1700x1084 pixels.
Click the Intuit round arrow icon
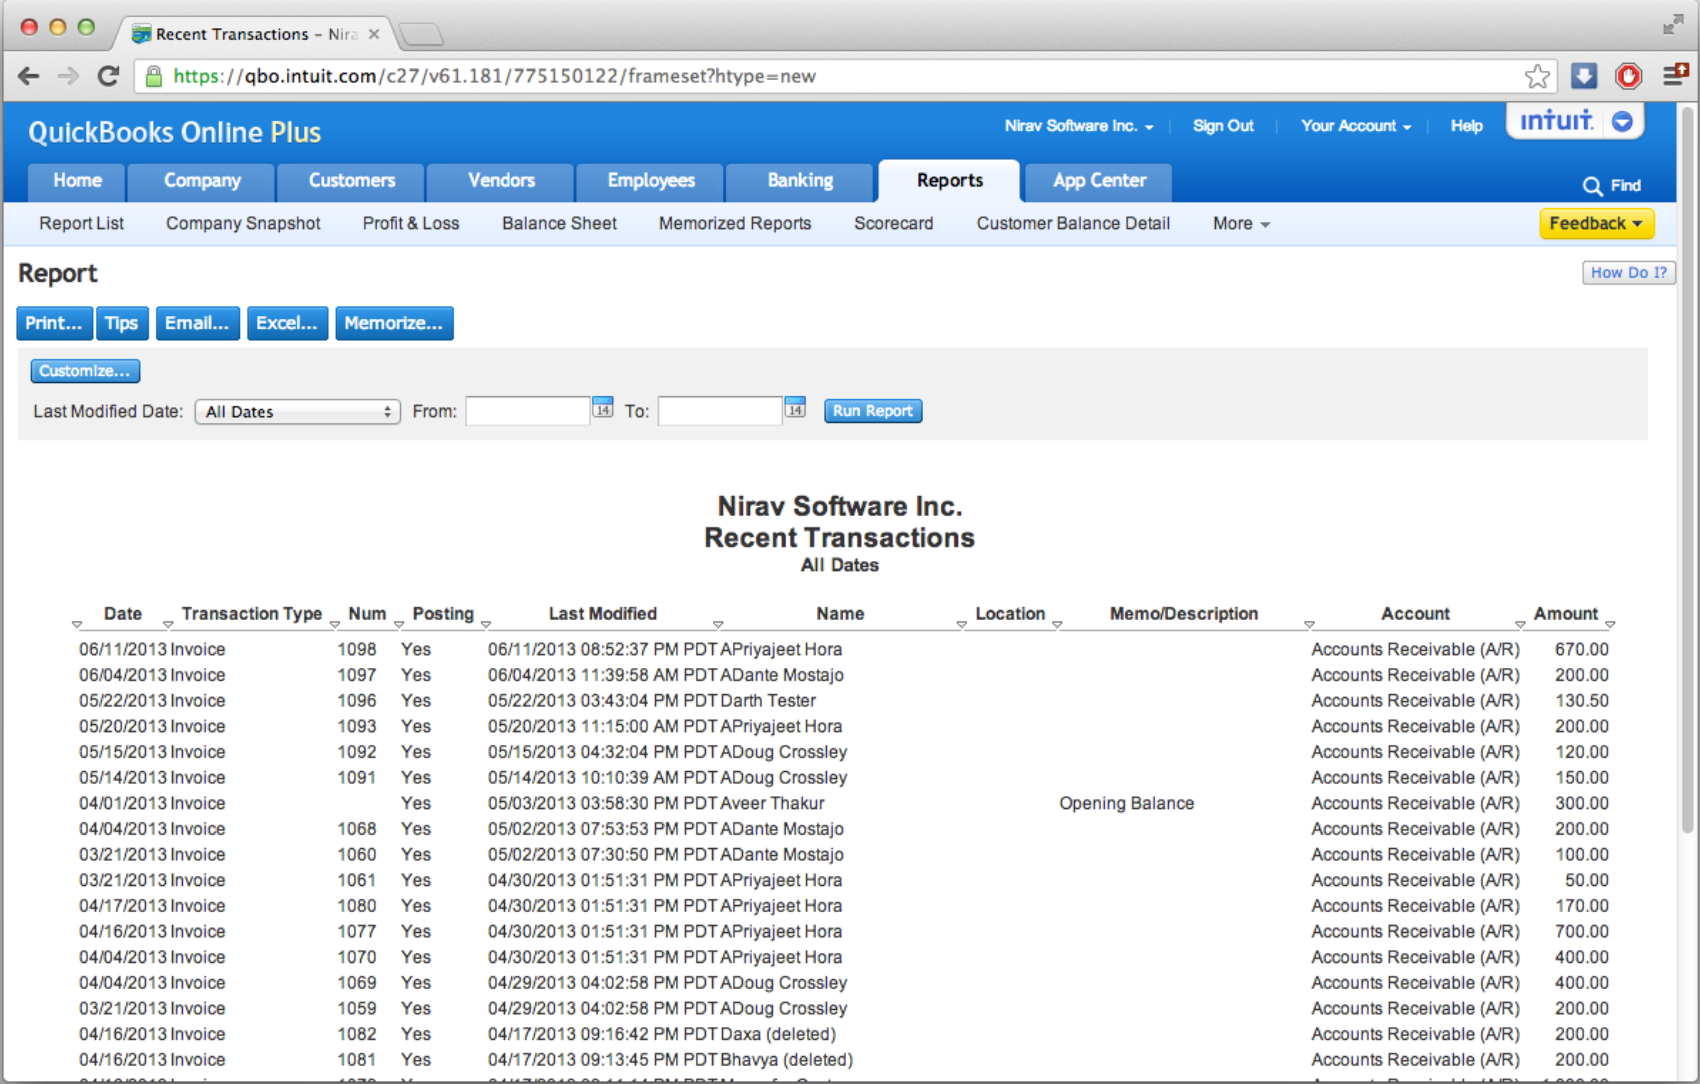pyautogui.click(x=1622, y=121)
